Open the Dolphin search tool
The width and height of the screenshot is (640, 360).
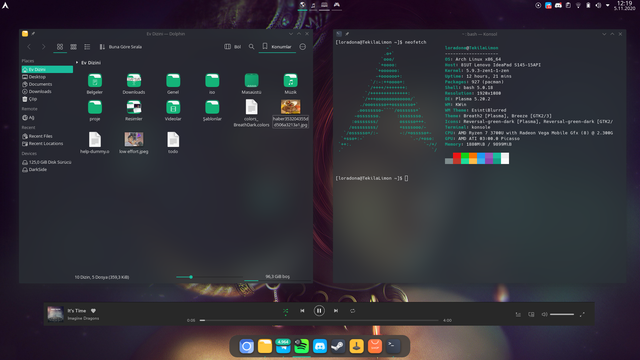(251, 47)
